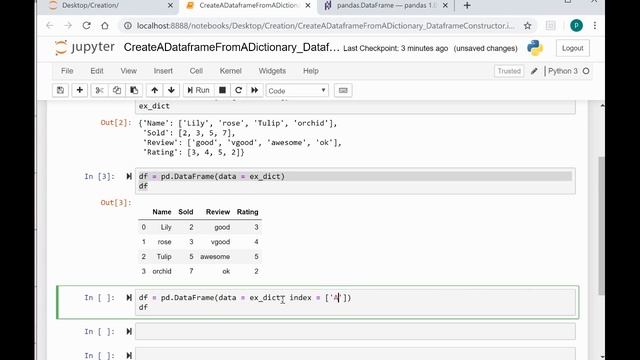This screenshot has height=360, width=640.
Task: Paste cells below icon
Action: pos(134,90)
